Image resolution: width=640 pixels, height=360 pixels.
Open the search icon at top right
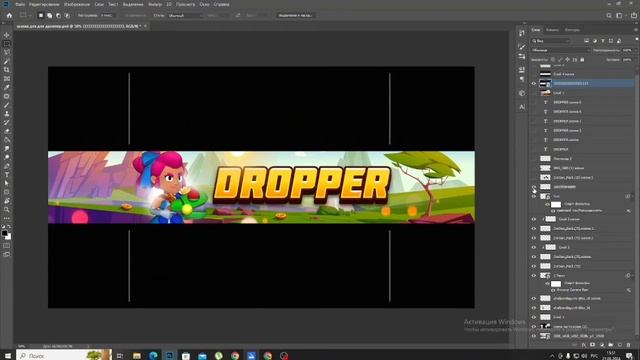pyautogui.click(x=609, y=16)
